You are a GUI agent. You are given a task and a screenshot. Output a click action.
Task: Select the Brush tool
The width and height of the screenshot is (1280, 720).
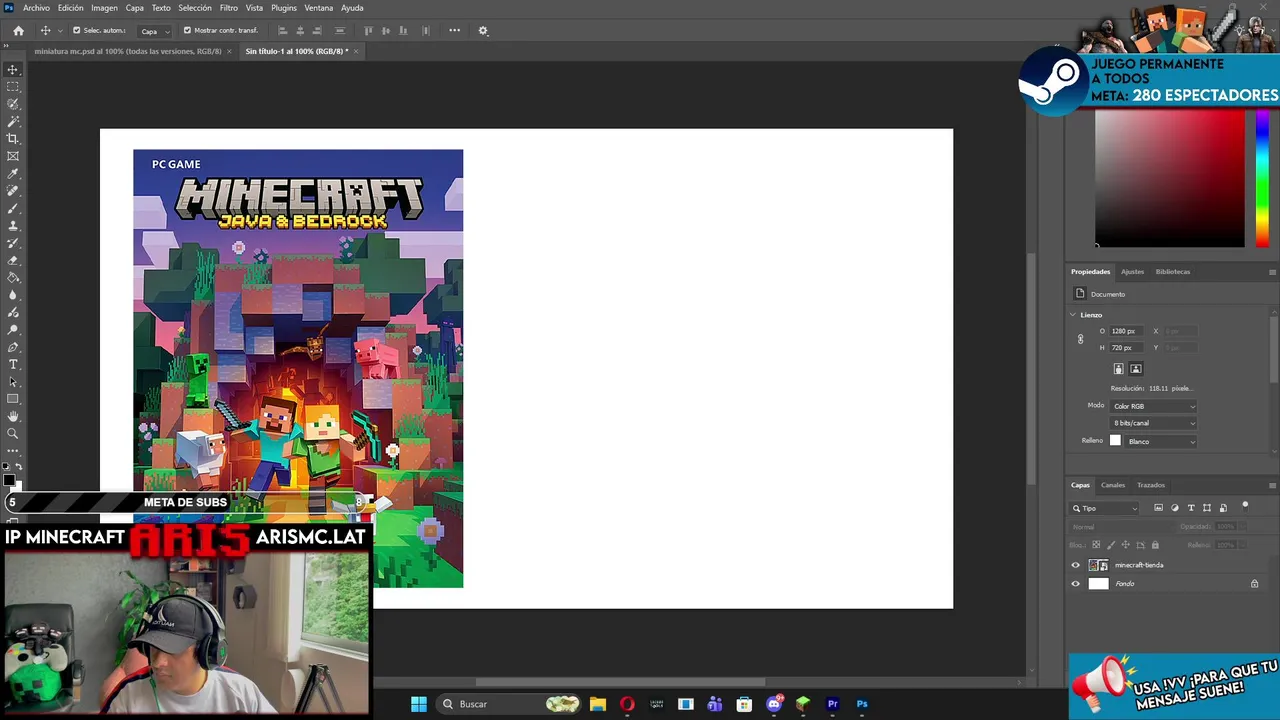[x=13, y=208]
